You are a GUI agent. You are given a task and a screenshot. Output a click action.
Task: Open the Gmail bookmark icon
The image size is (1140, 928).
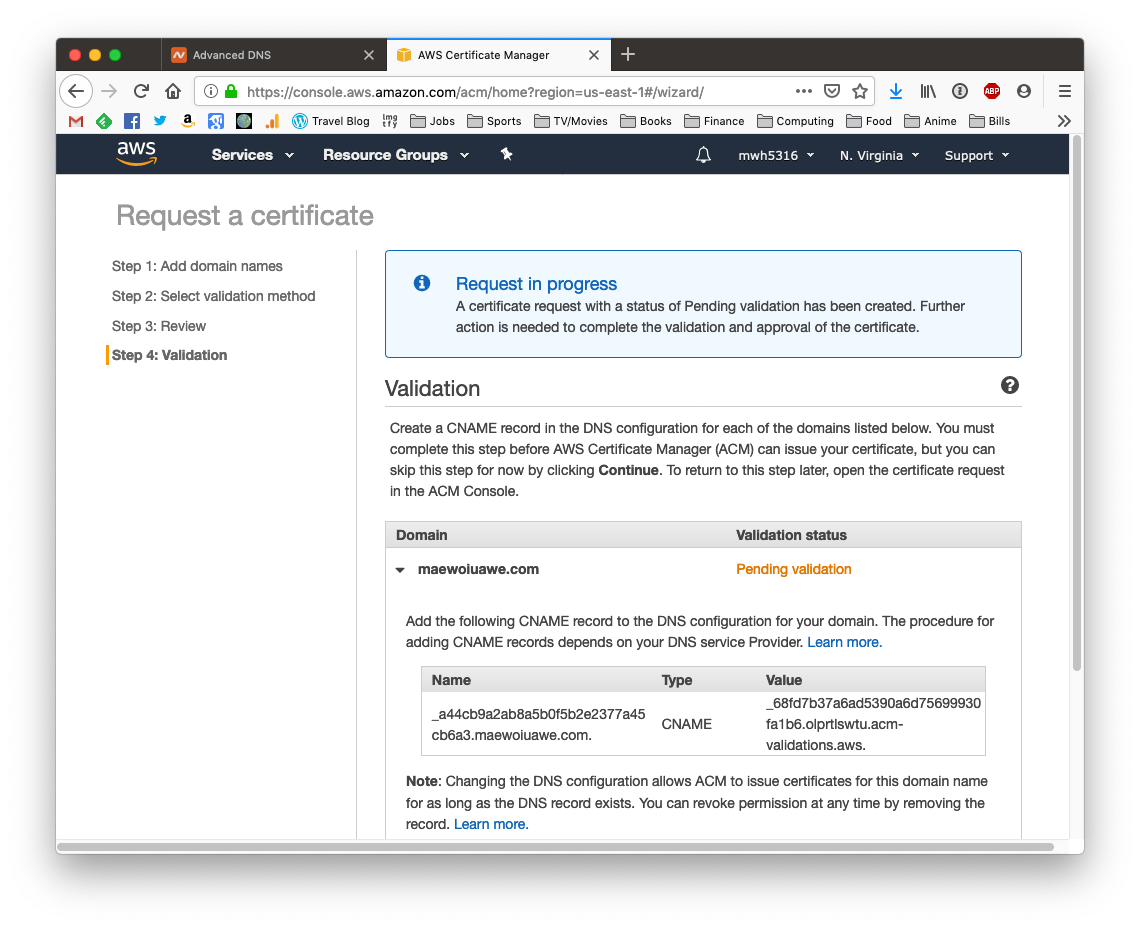(76, 121)
